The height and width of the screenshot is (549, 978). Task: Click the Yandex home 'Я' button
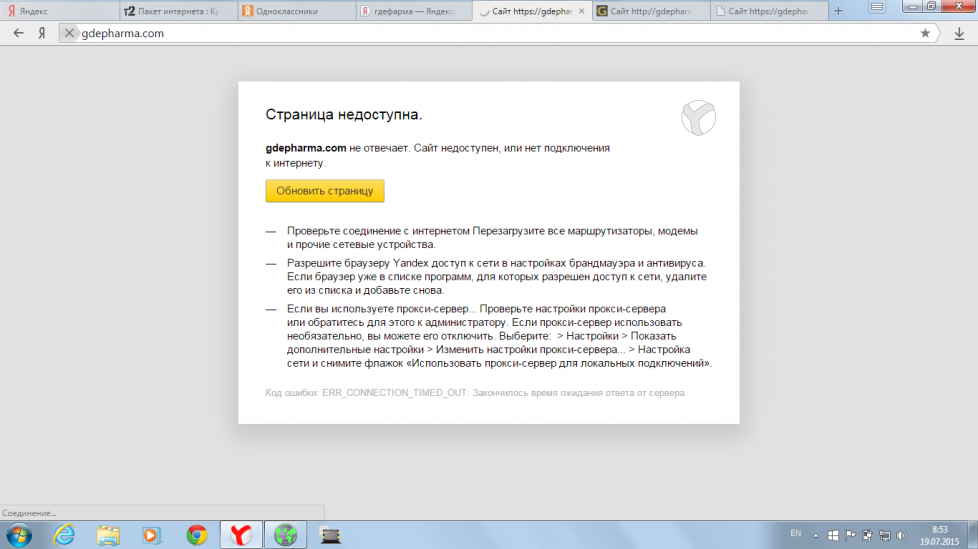click(x=42, y=33)
